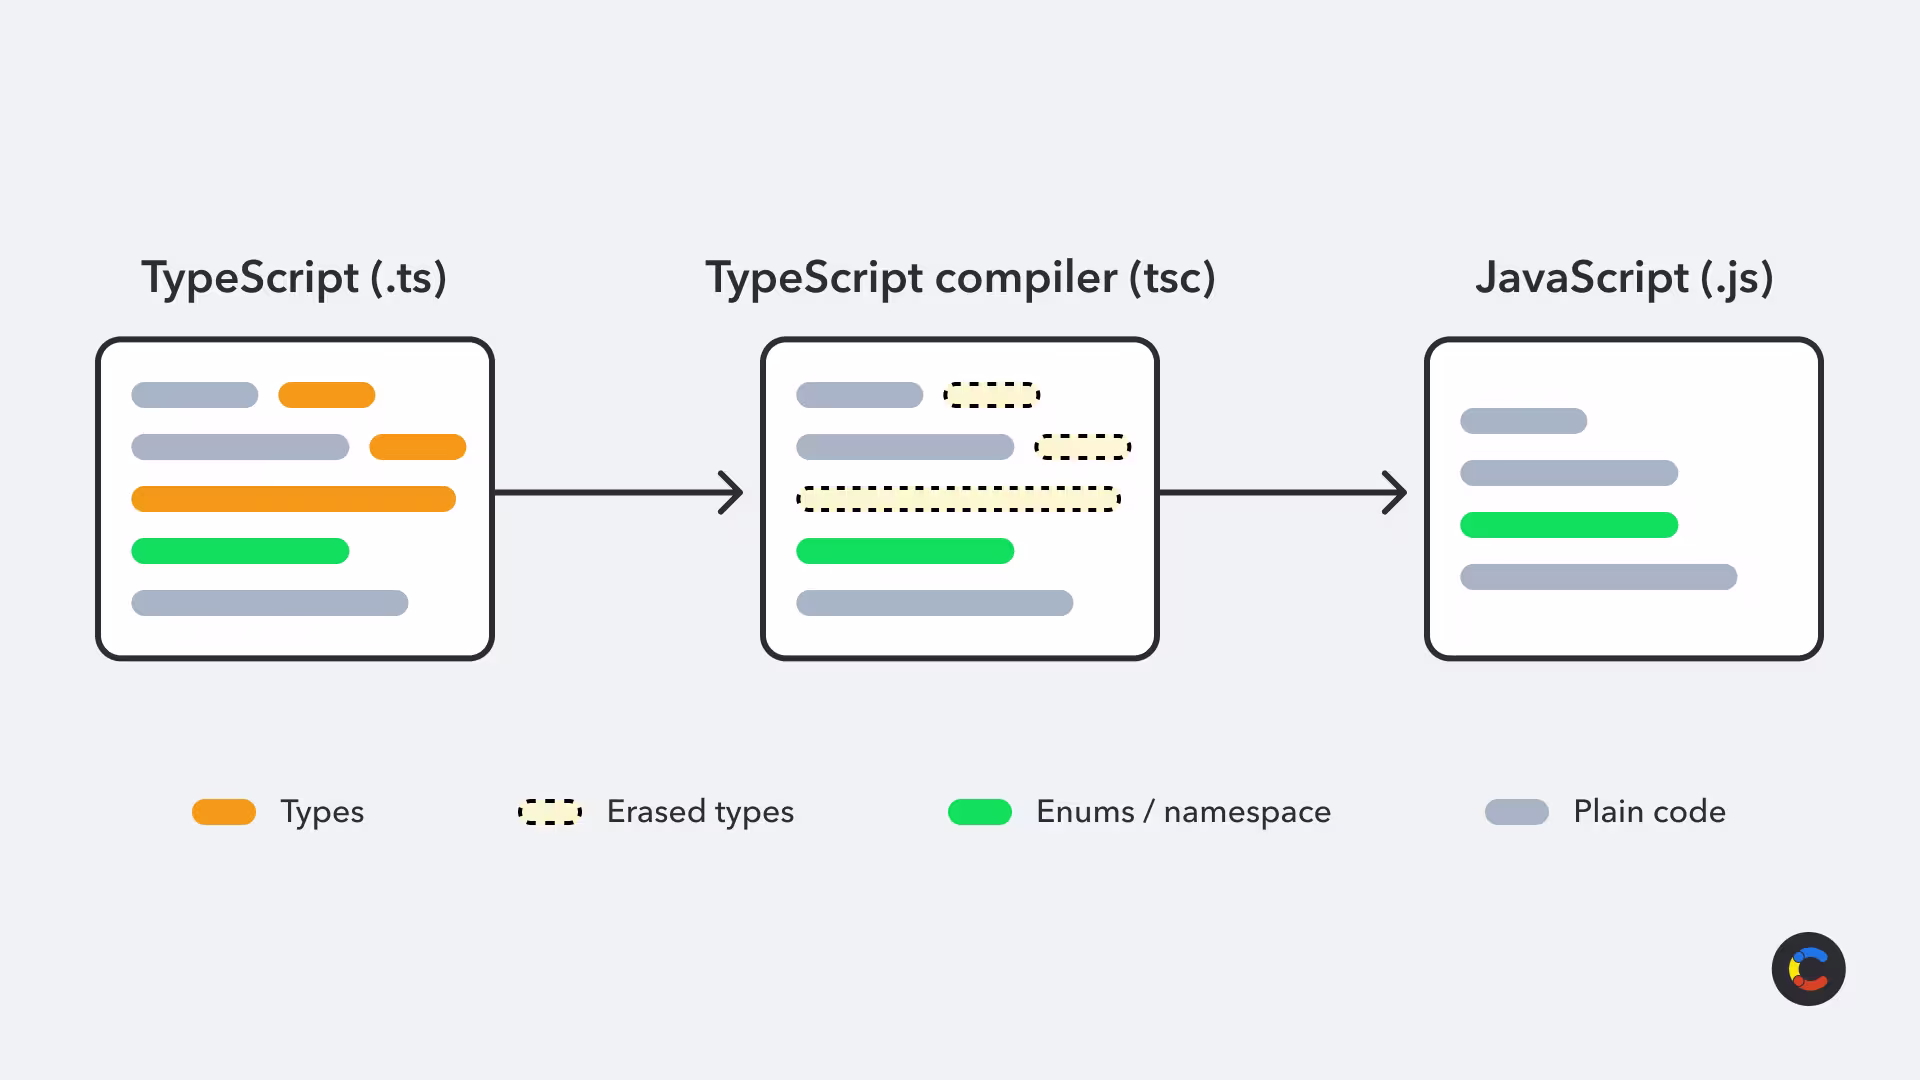
Task: Click the green bar in the TypeScript box
Action: click(x=240, y=551)
